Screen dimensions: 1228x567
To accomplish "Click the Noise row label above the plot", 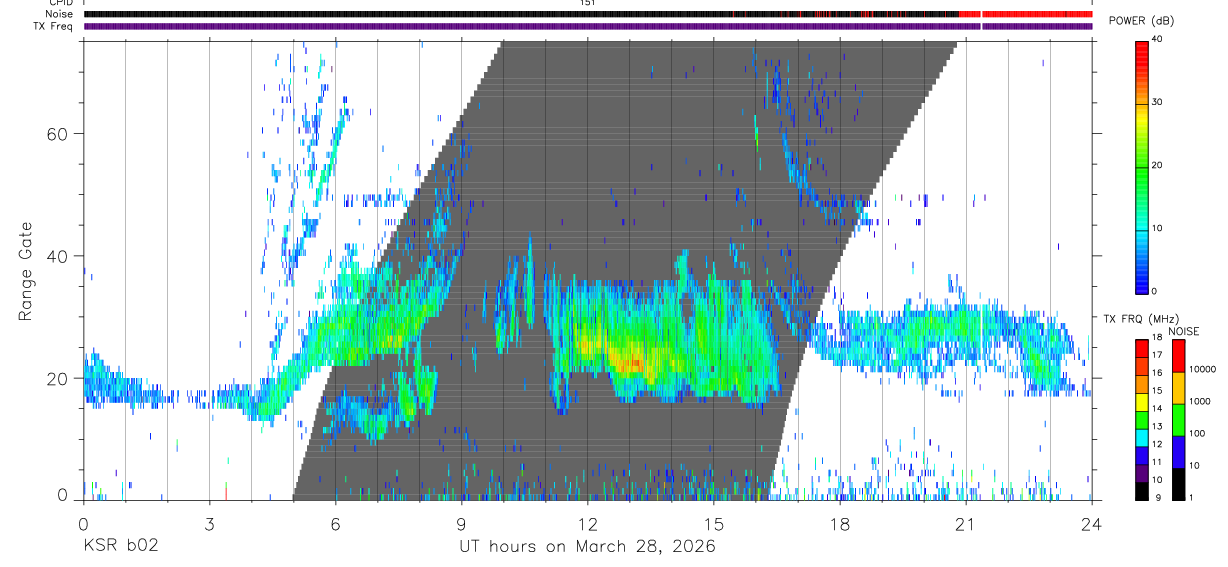I will click(x=61, y=14).
